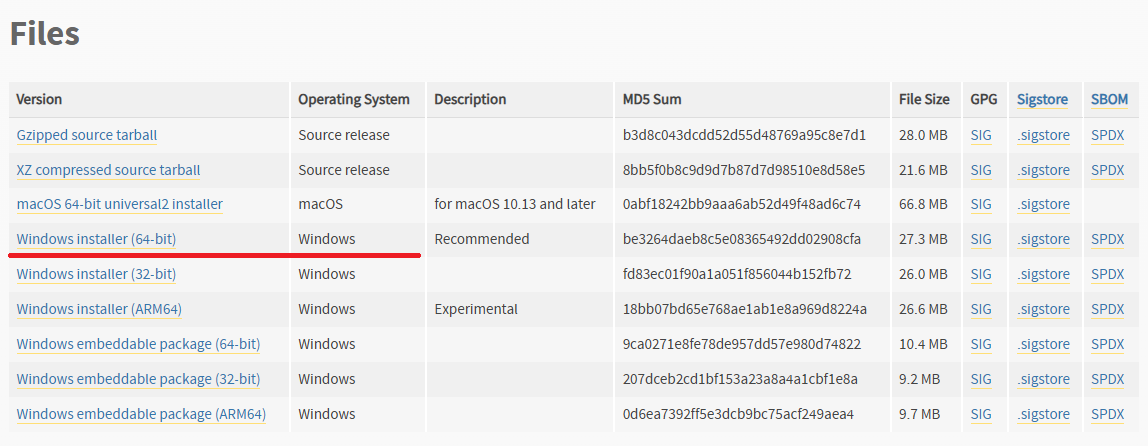Download Windows installer (64-bit)

click(x=96, y=239)
